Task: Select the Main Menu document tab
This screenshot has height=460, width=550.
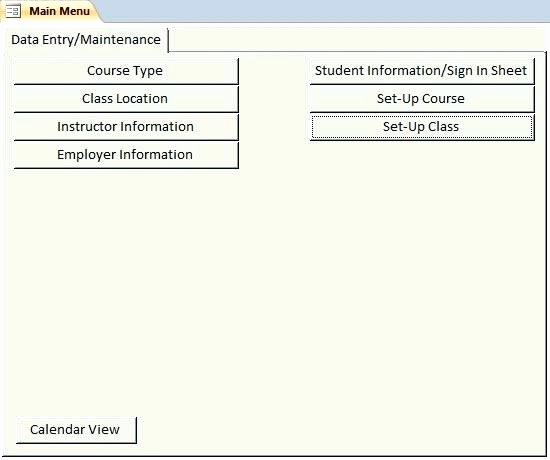Action: (52, 11)
